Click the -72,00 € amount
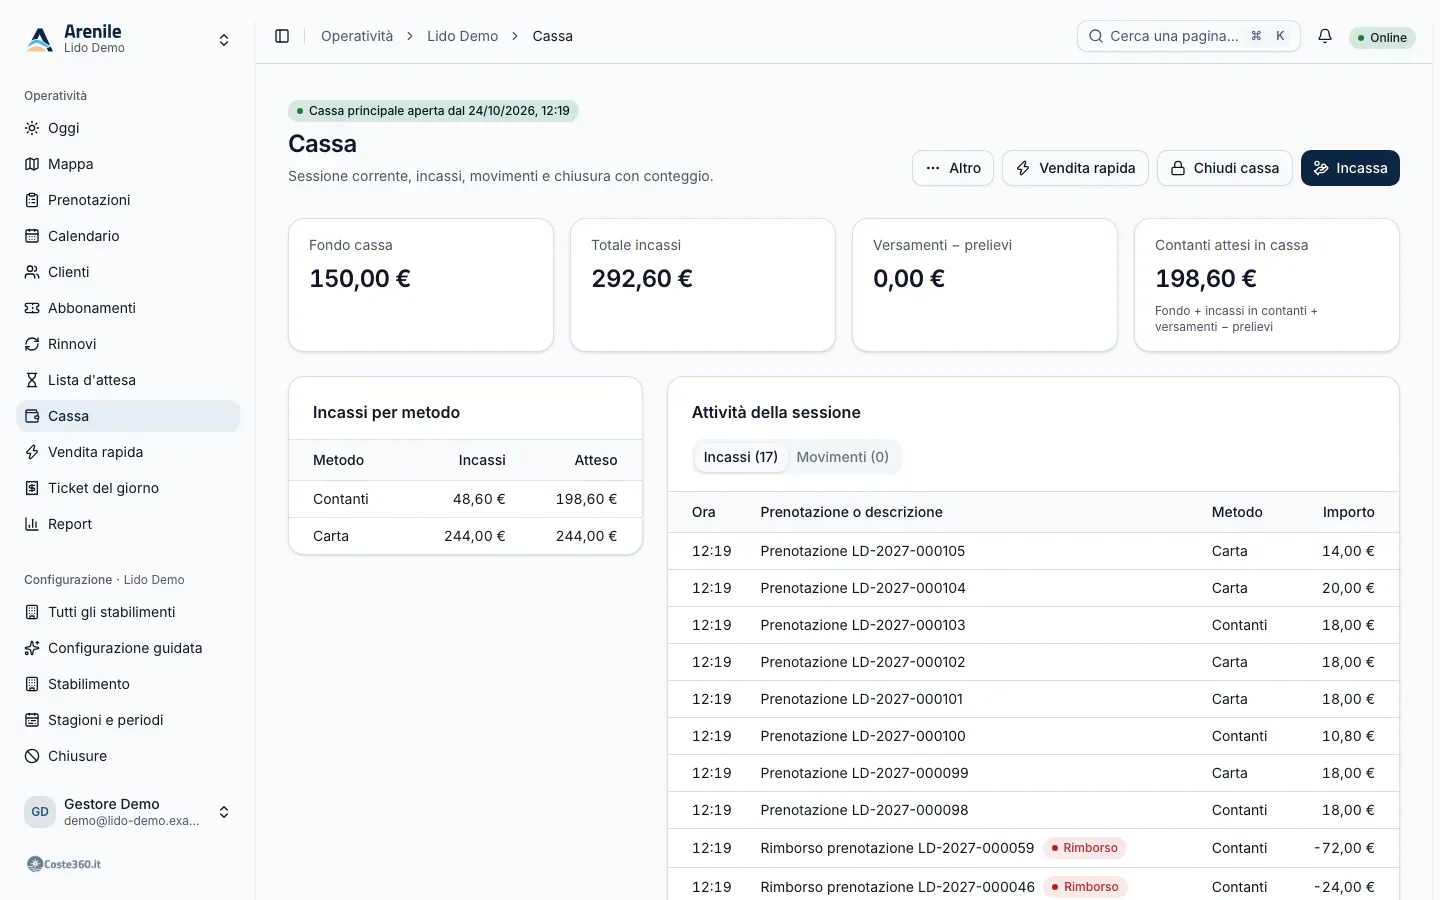Screen dimensions: 1440x900 [x=1344, y=848]
